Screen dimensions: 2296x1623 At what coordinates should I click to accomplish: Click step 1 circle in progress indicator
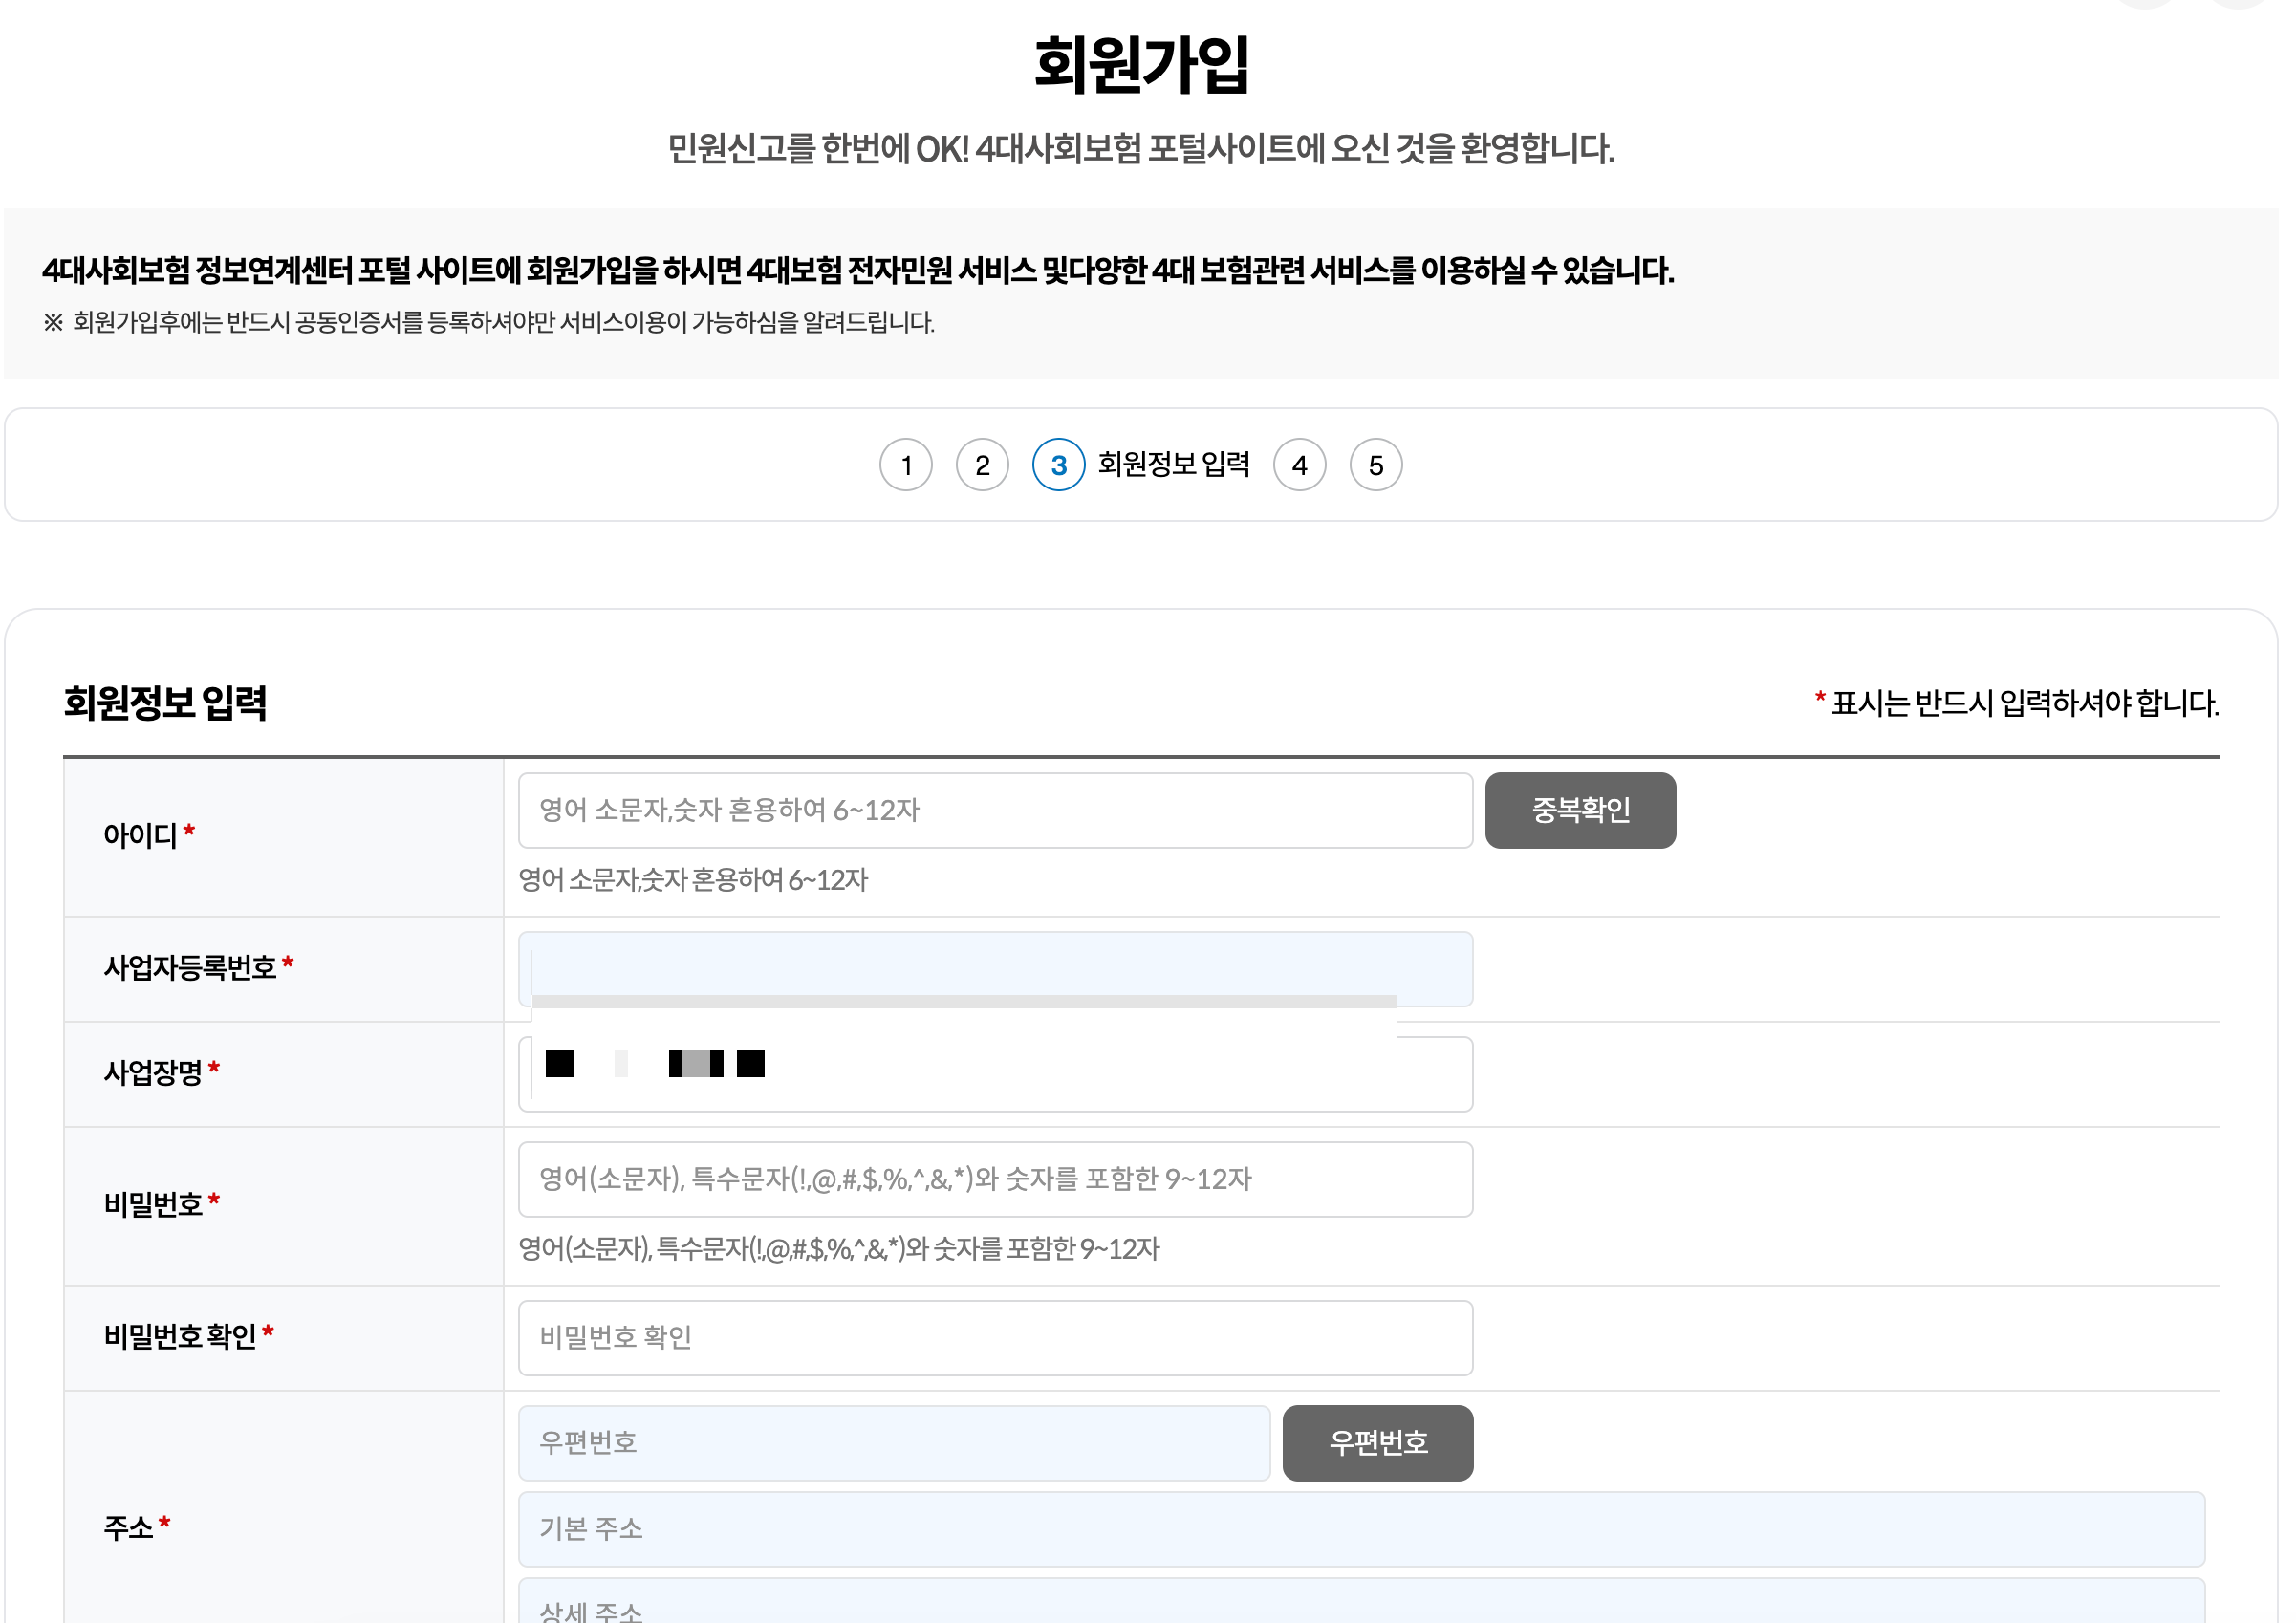point(906,465)
